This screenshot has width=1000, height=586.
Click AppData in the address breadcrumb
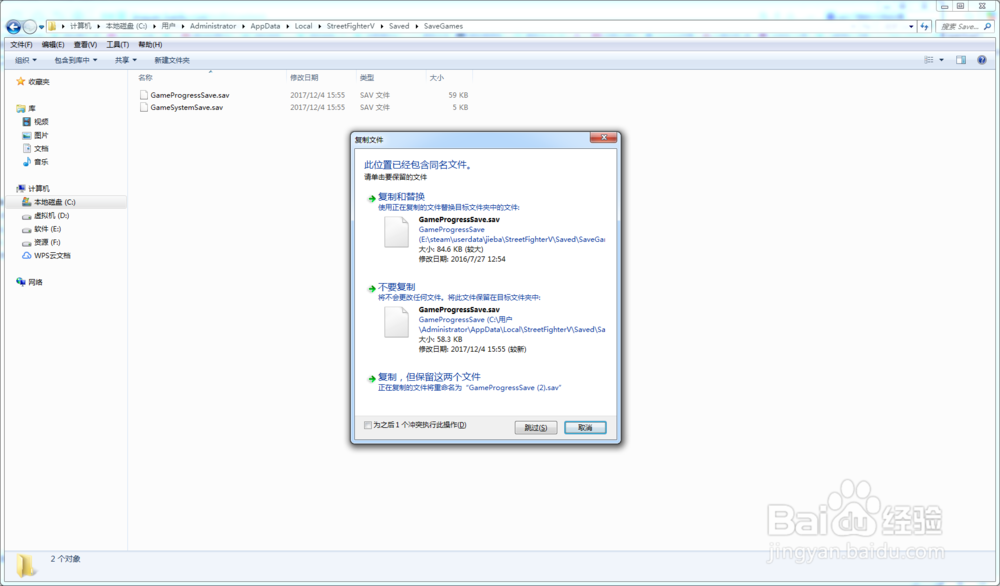click(265, 26)
